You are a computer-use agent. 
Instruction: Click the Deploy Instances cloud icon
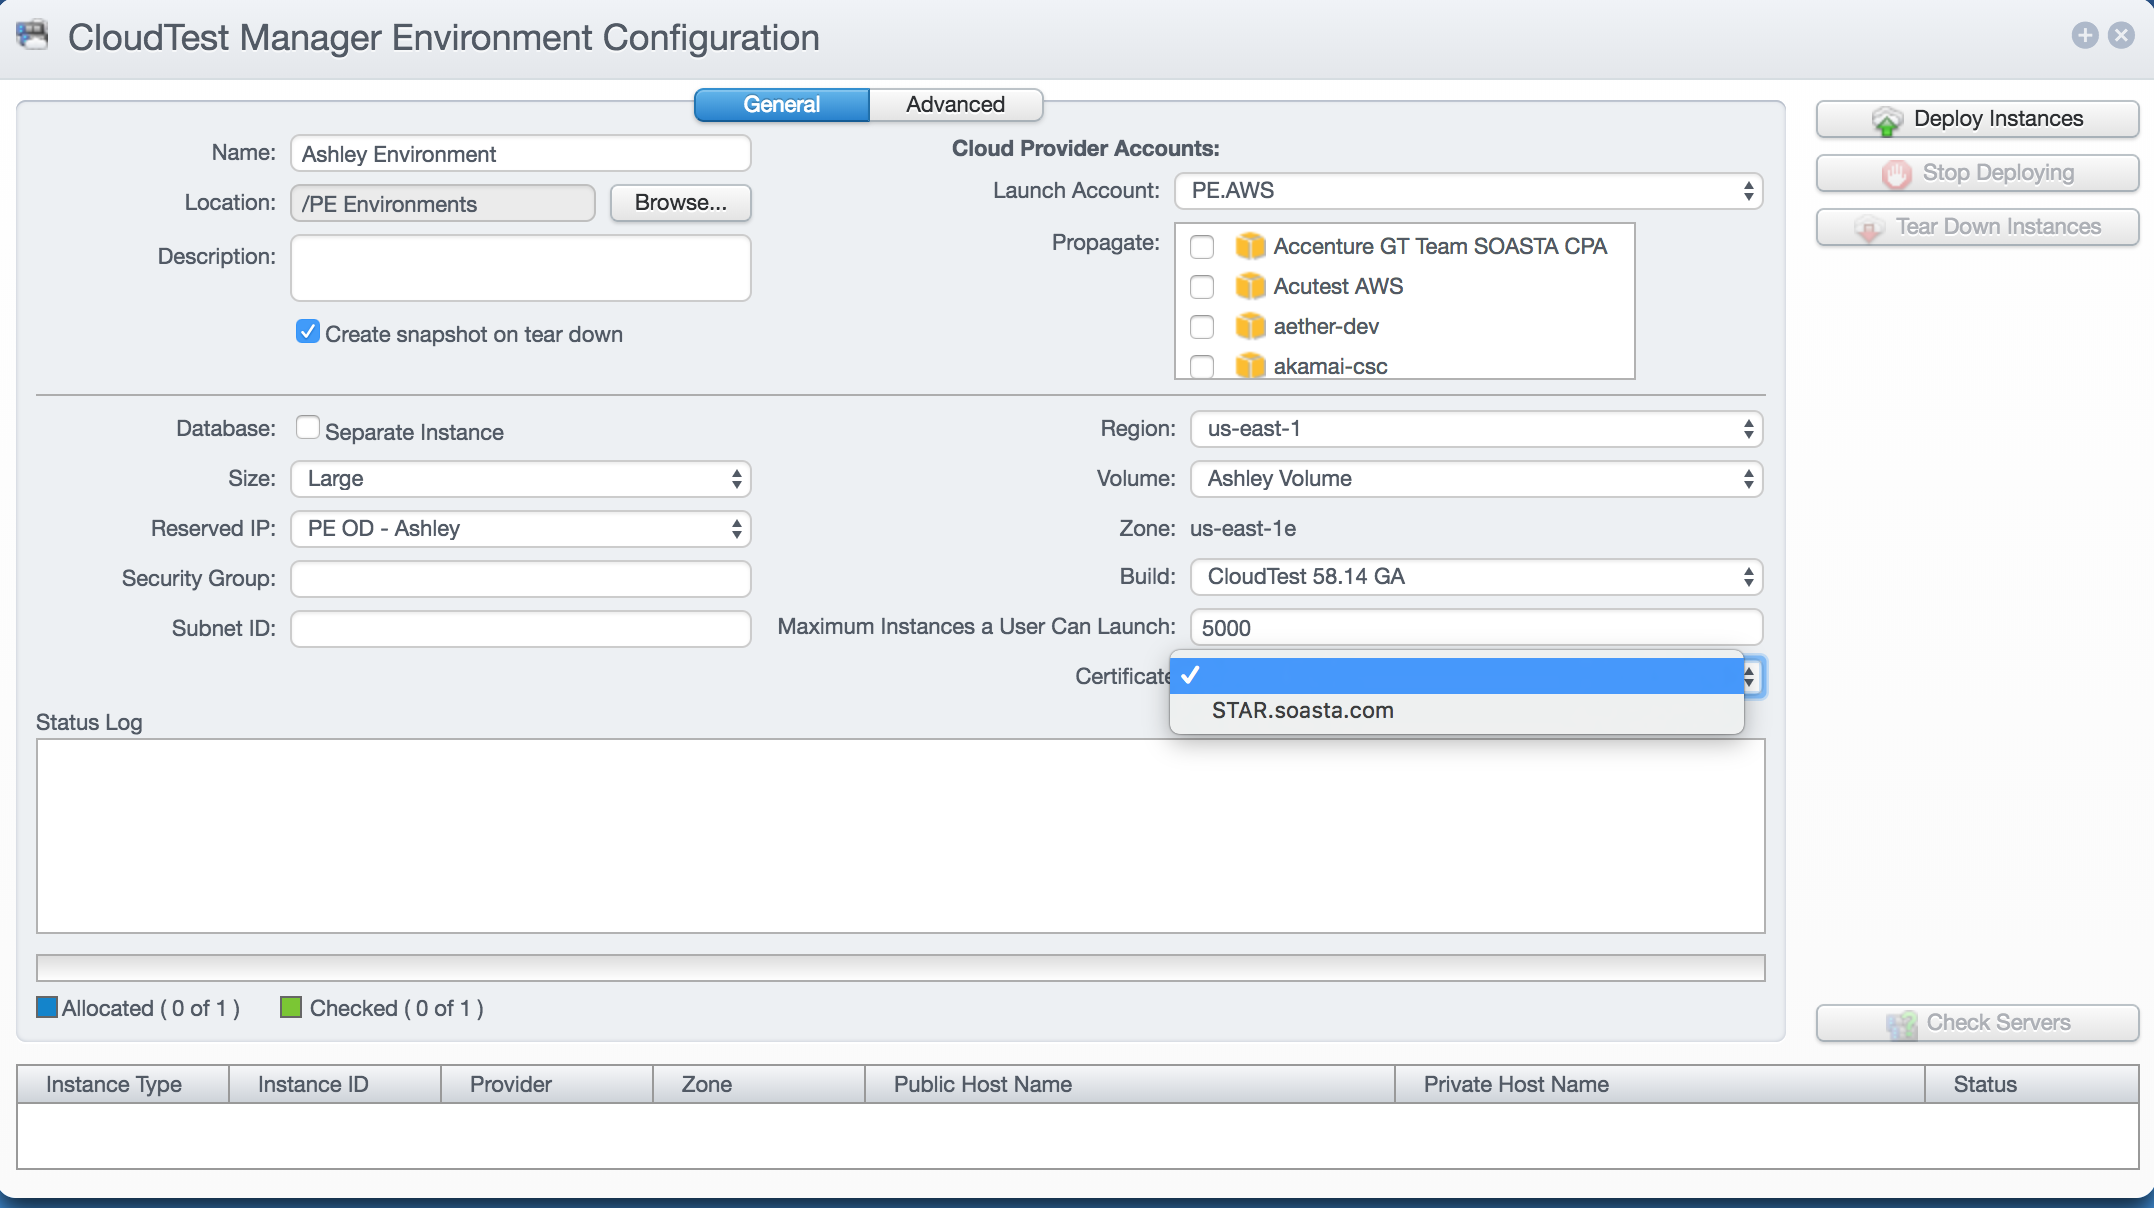click(1886, 120)
